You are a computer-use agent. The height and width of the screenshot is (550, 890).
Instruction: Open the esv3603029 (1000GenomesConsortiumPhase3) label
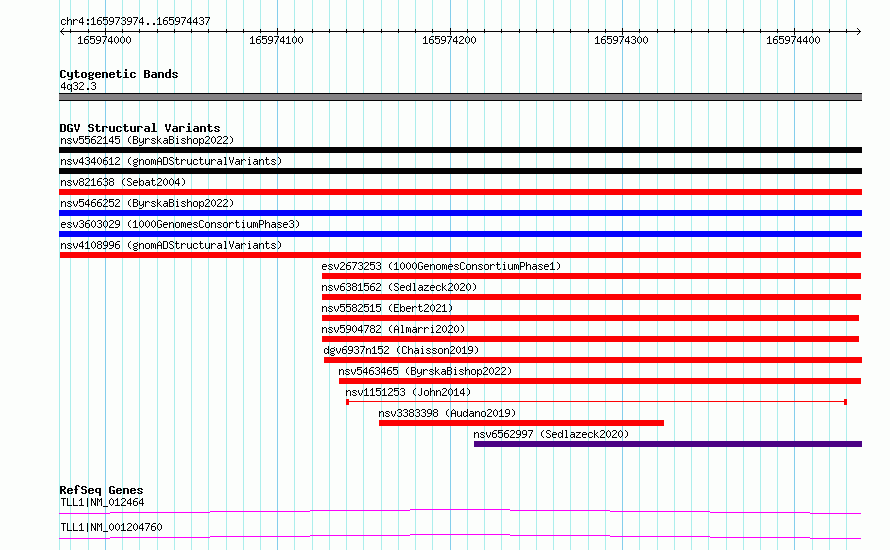pos(180,224)
